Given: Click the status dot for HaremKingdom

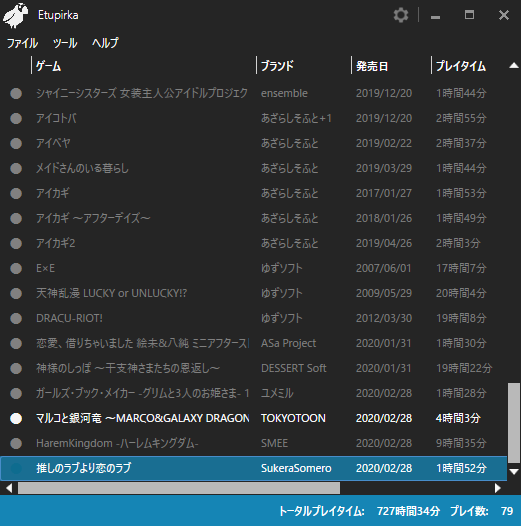Looking at the screenshot, I should tap(16, 443).
